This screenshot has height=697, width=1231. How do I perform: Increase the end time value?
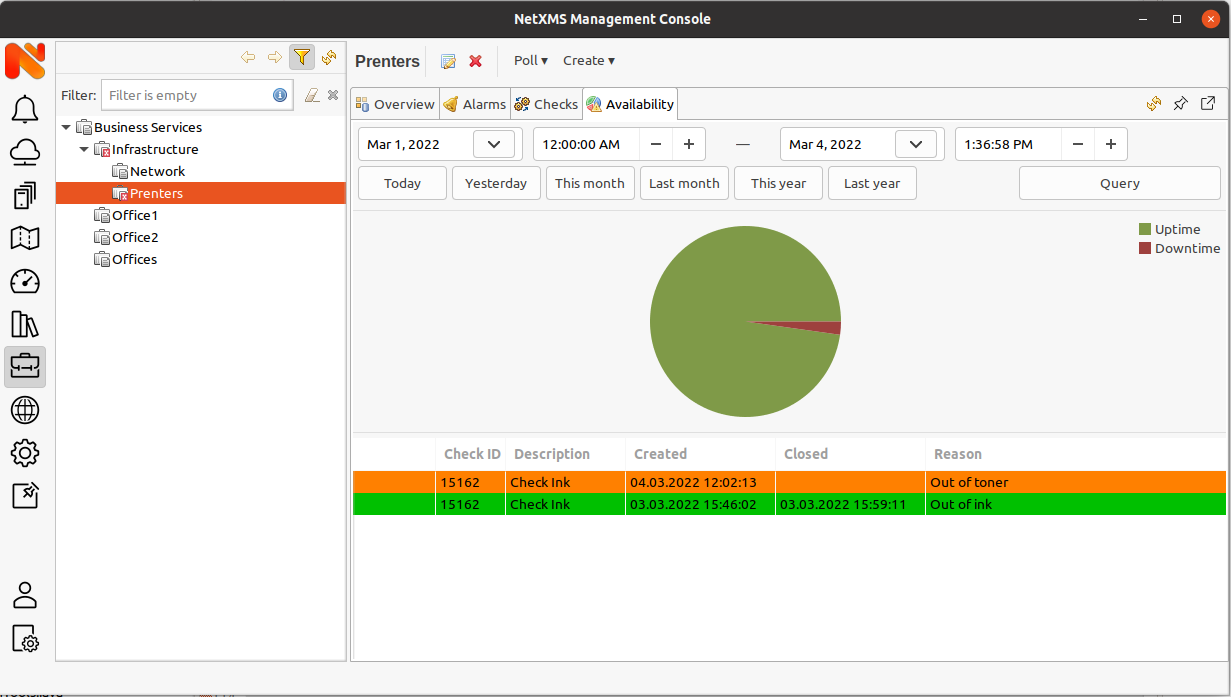(x=1110, y=144)
